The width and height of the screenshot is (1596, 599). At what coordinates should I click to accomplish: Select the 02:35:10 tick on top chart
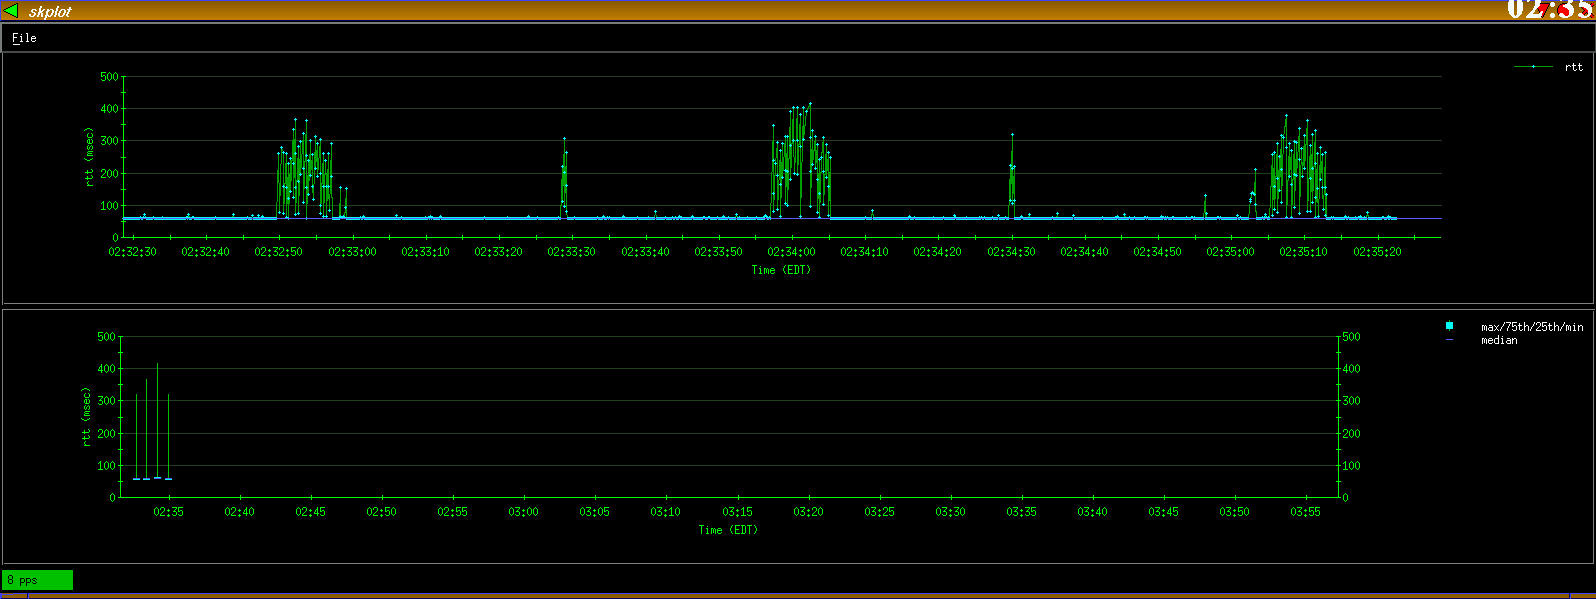click(1303, 252)
